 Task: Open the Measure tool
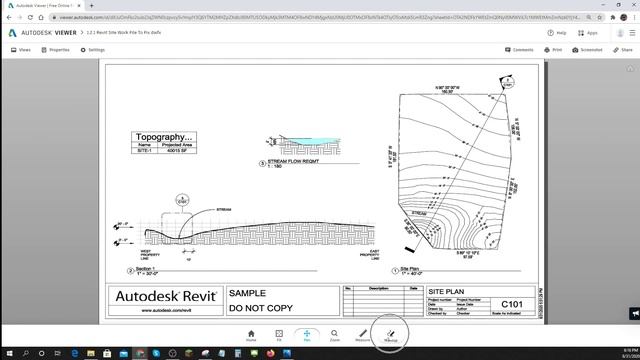coord(362,336)
